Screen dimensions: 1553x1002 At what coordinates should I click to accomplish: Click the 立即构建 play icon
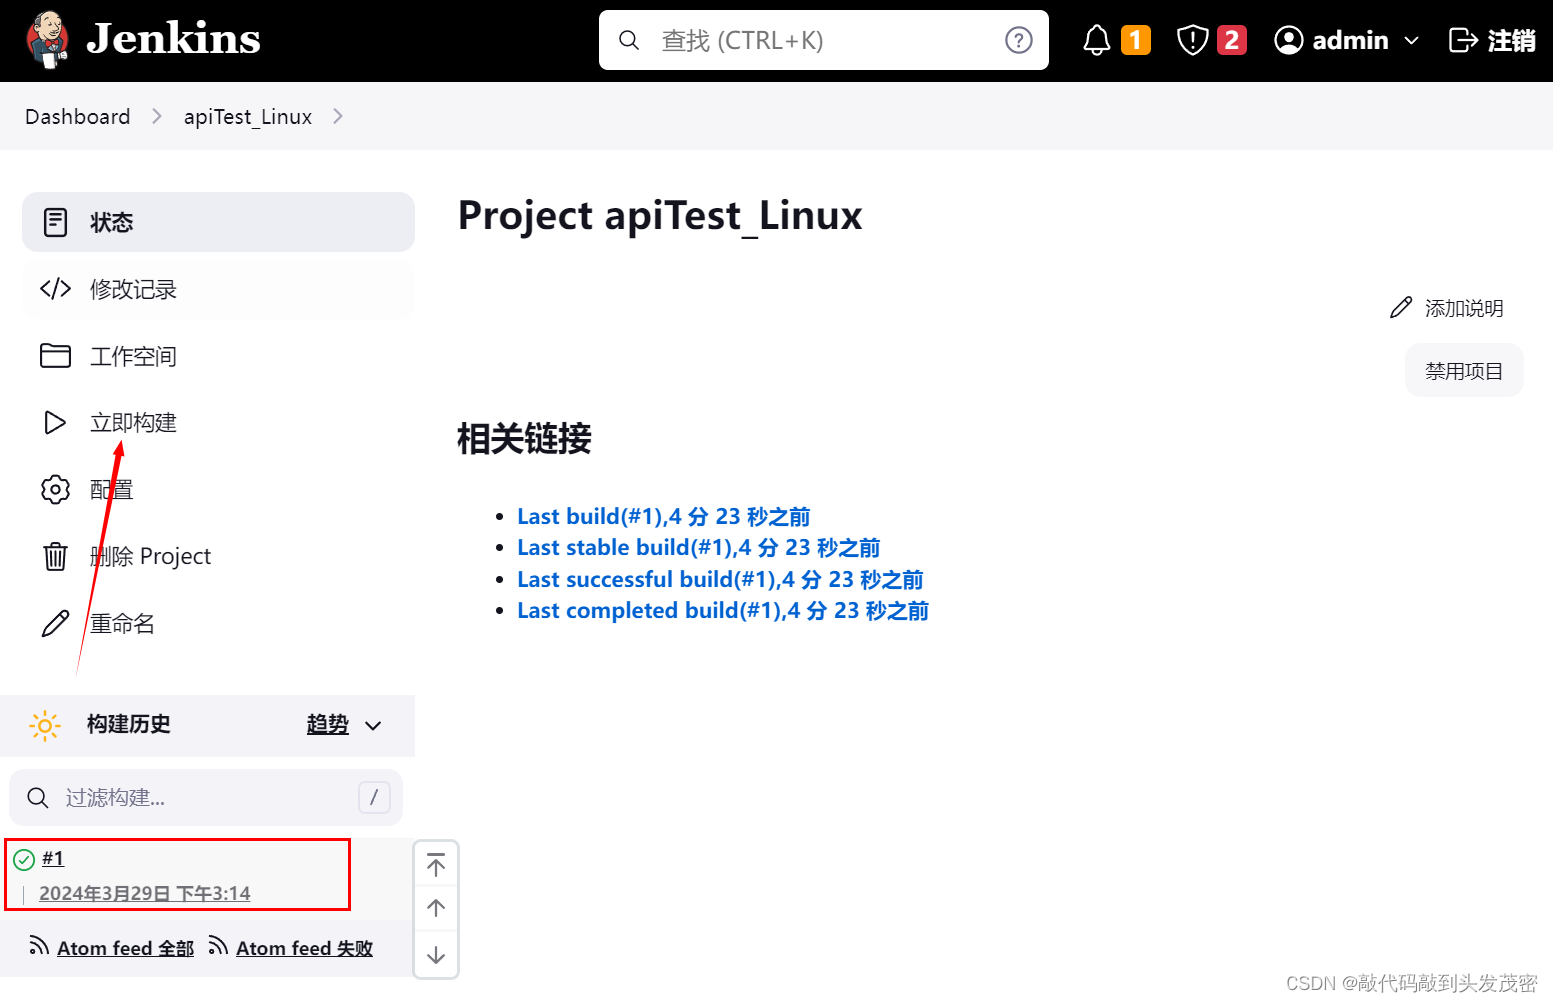click(x=55, y=423)
